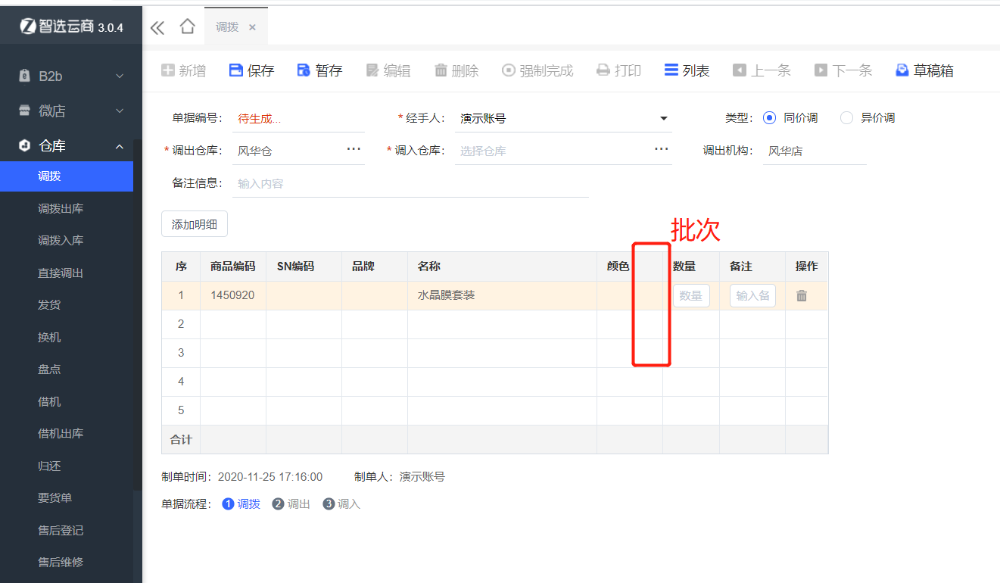Open the drafts box (草稿箱)

click(902, 71)
